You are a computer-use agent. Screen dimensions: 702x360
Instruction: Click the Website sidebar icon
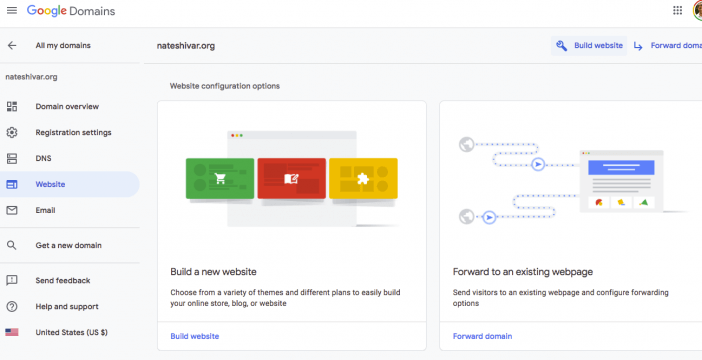click(x=12, y=184)
